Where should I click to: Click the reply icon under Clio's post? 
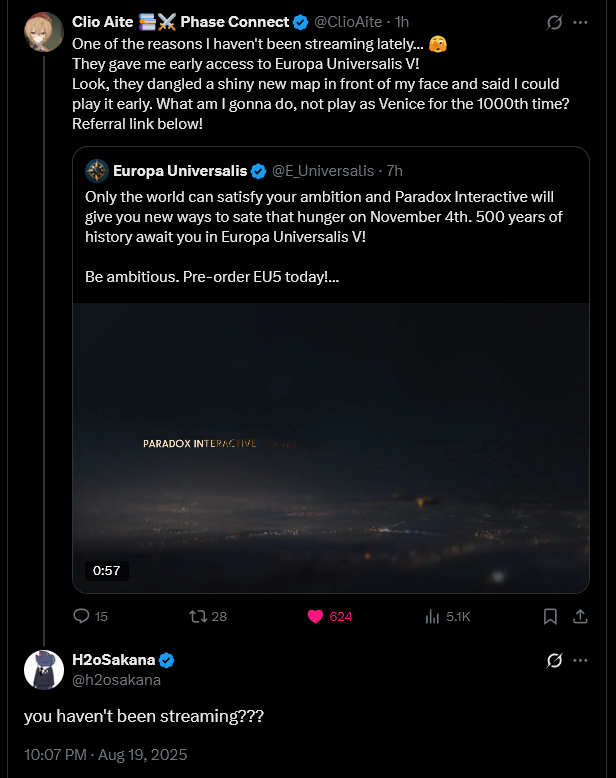82,617
